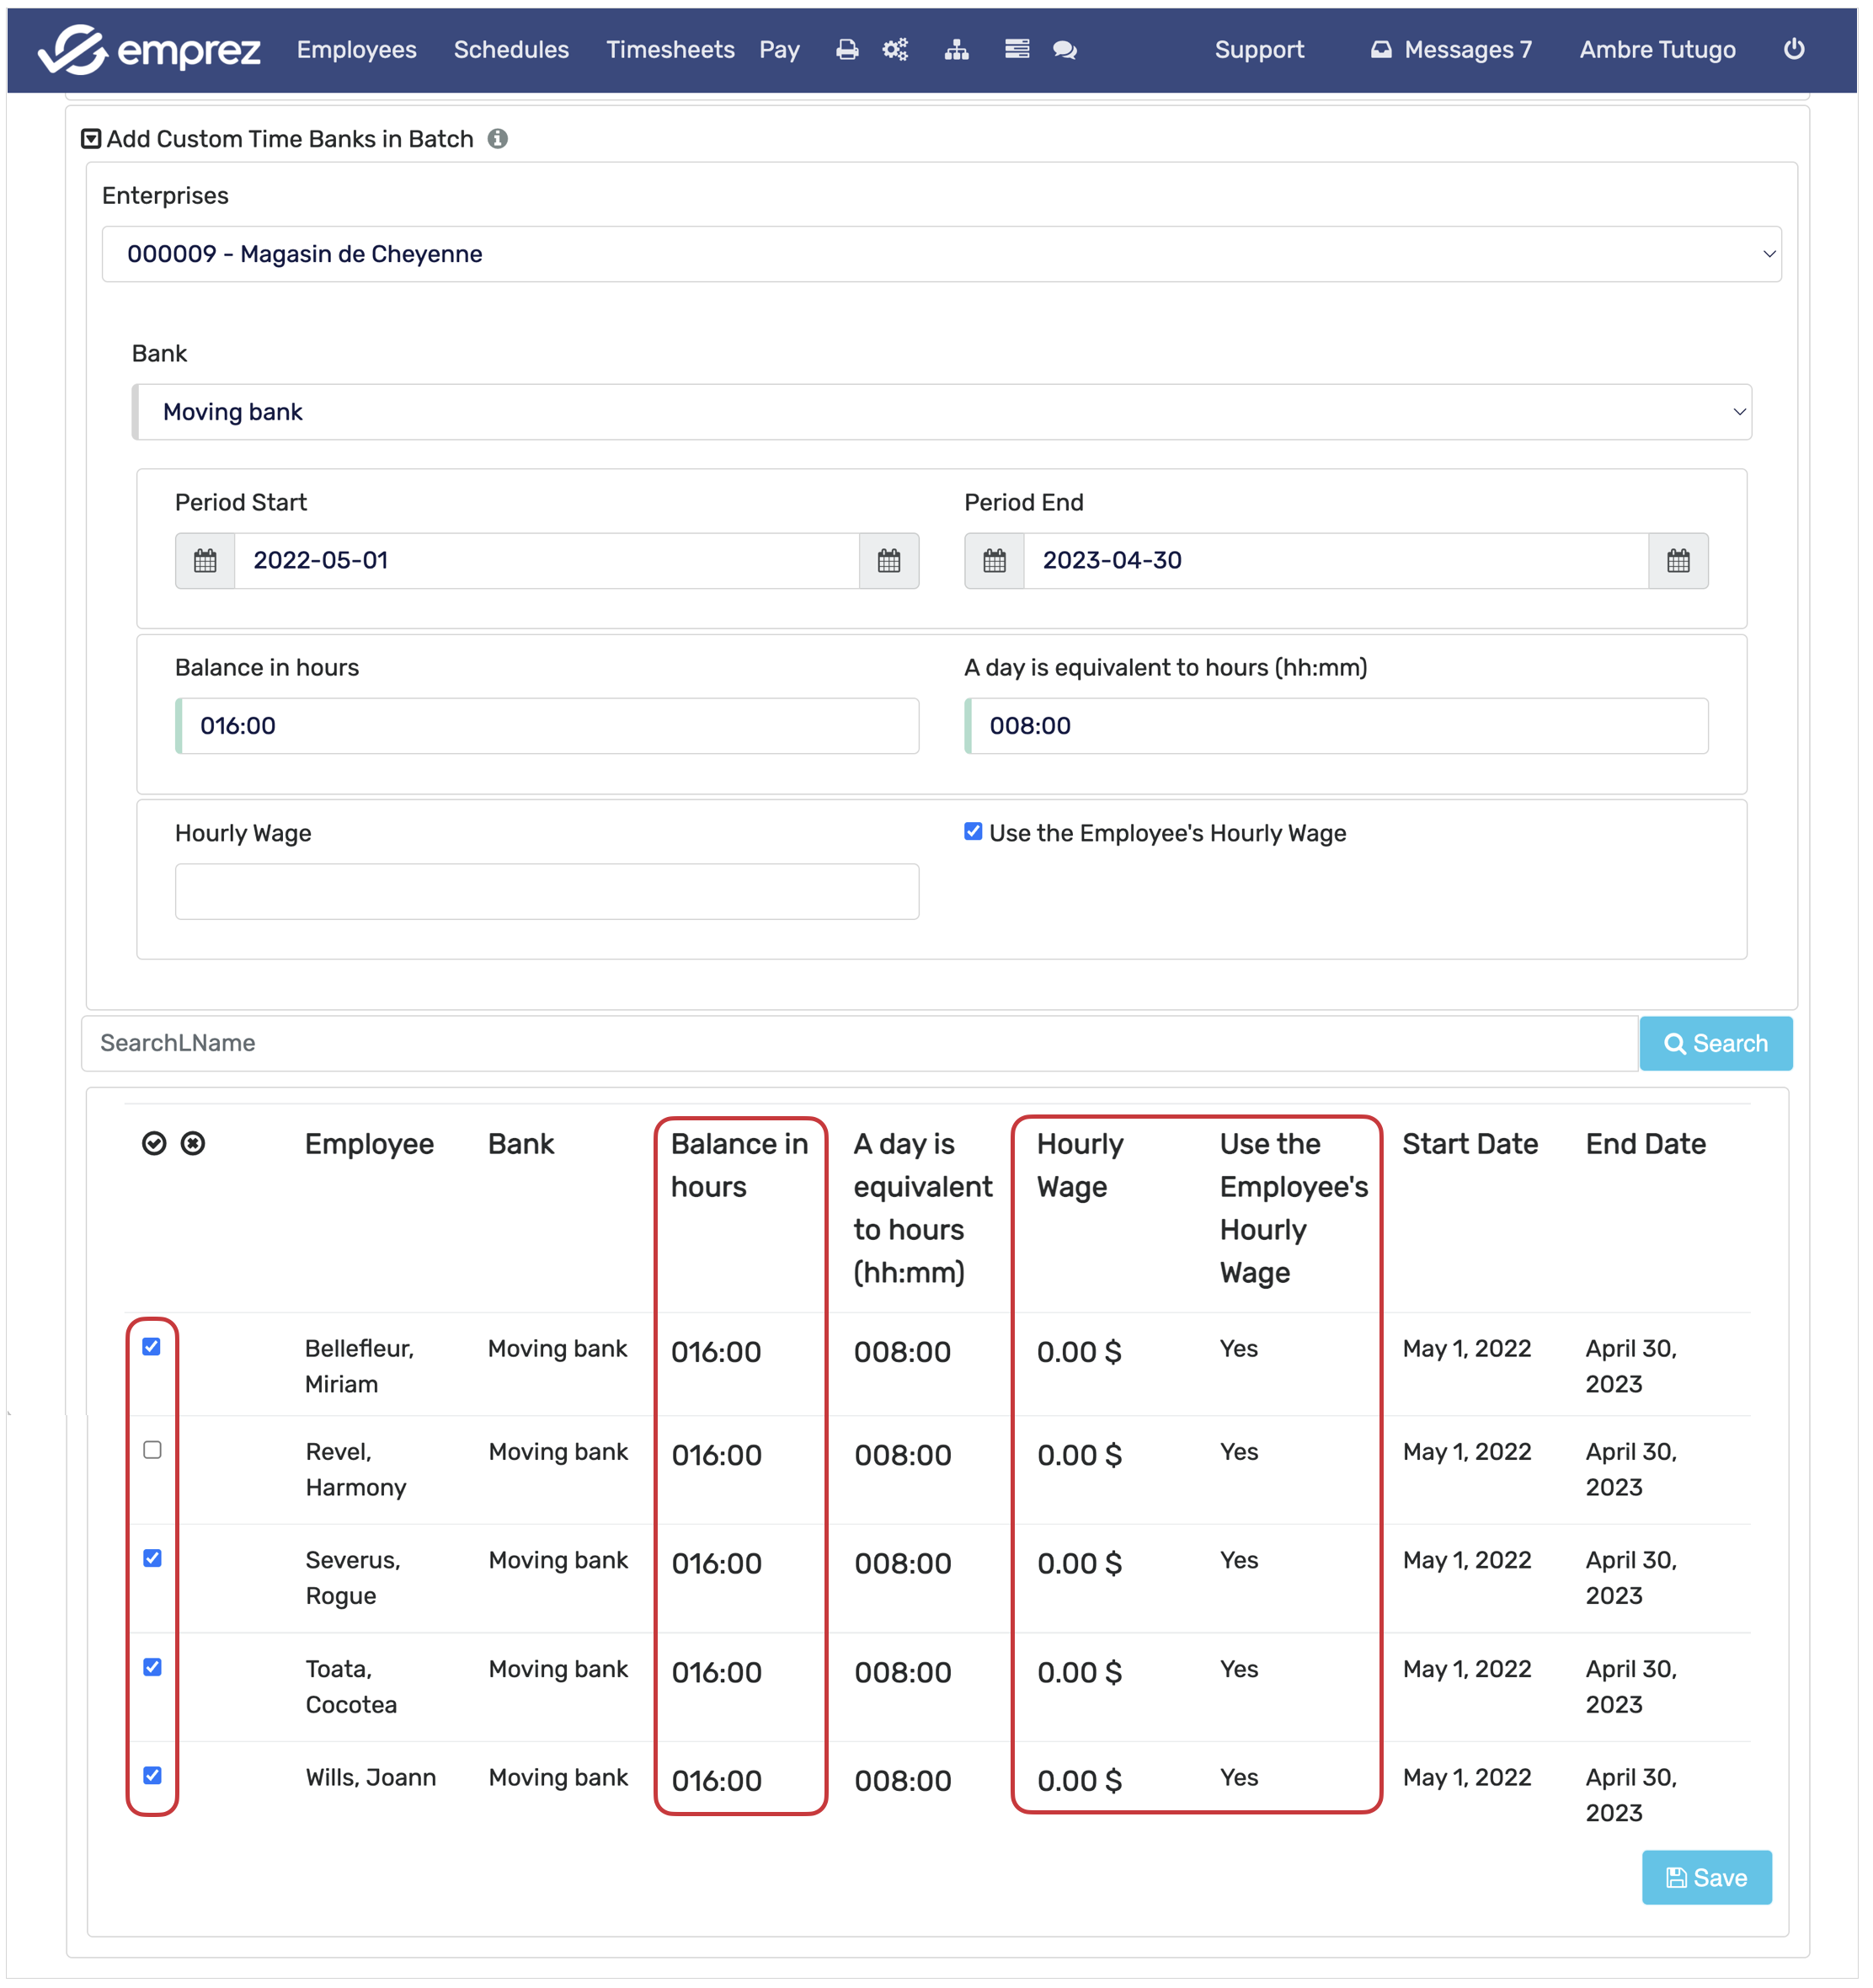Image resolution: width=1873 pixels, height=1988 pixels.
Task: Collapse Add Custom Time Banks in Batch
Action: [91, 139]
